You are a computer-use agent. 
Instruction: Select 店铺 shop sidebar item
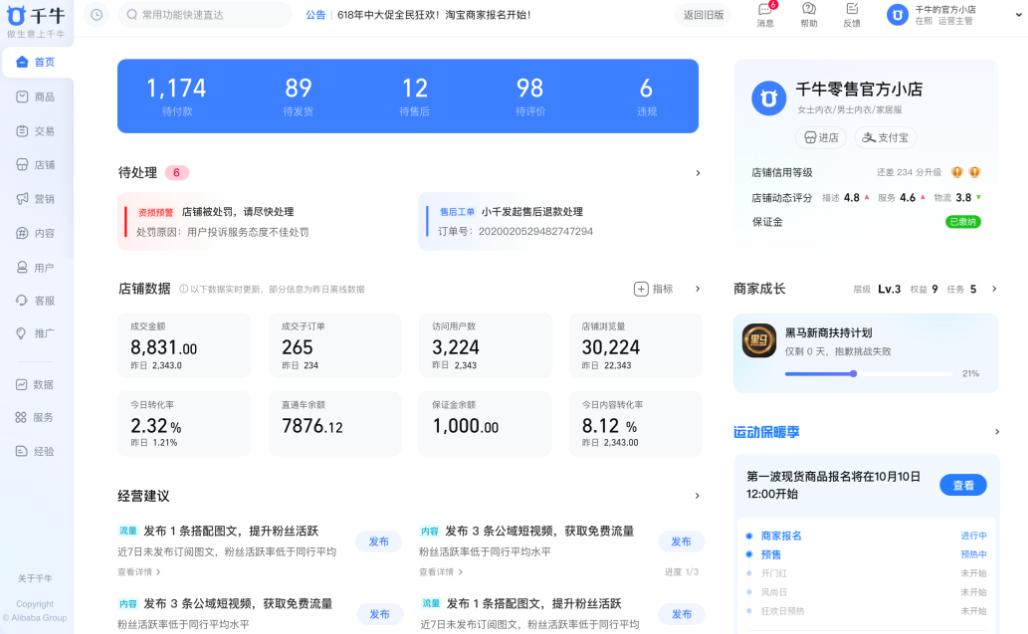pyautogui.click(x=36, y=165)
